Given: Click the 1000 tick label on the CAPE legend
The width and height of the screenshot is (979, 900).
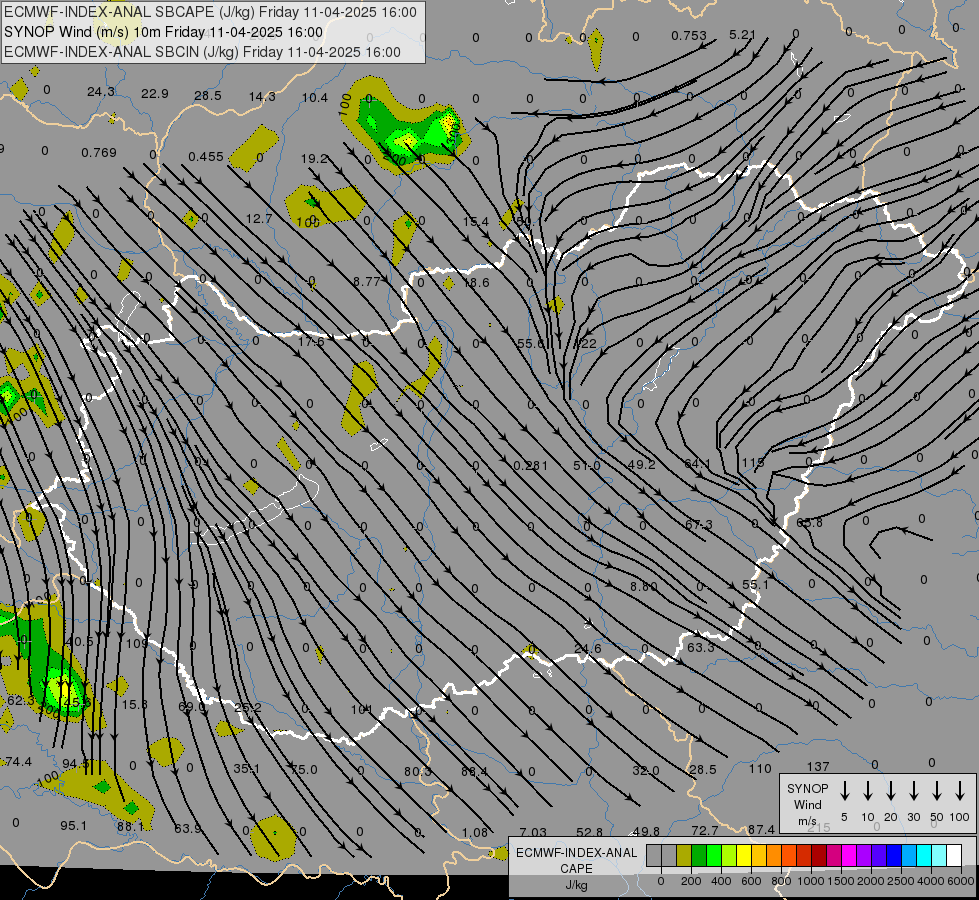Looking at the screenshot, I should [x=810, y=881].
